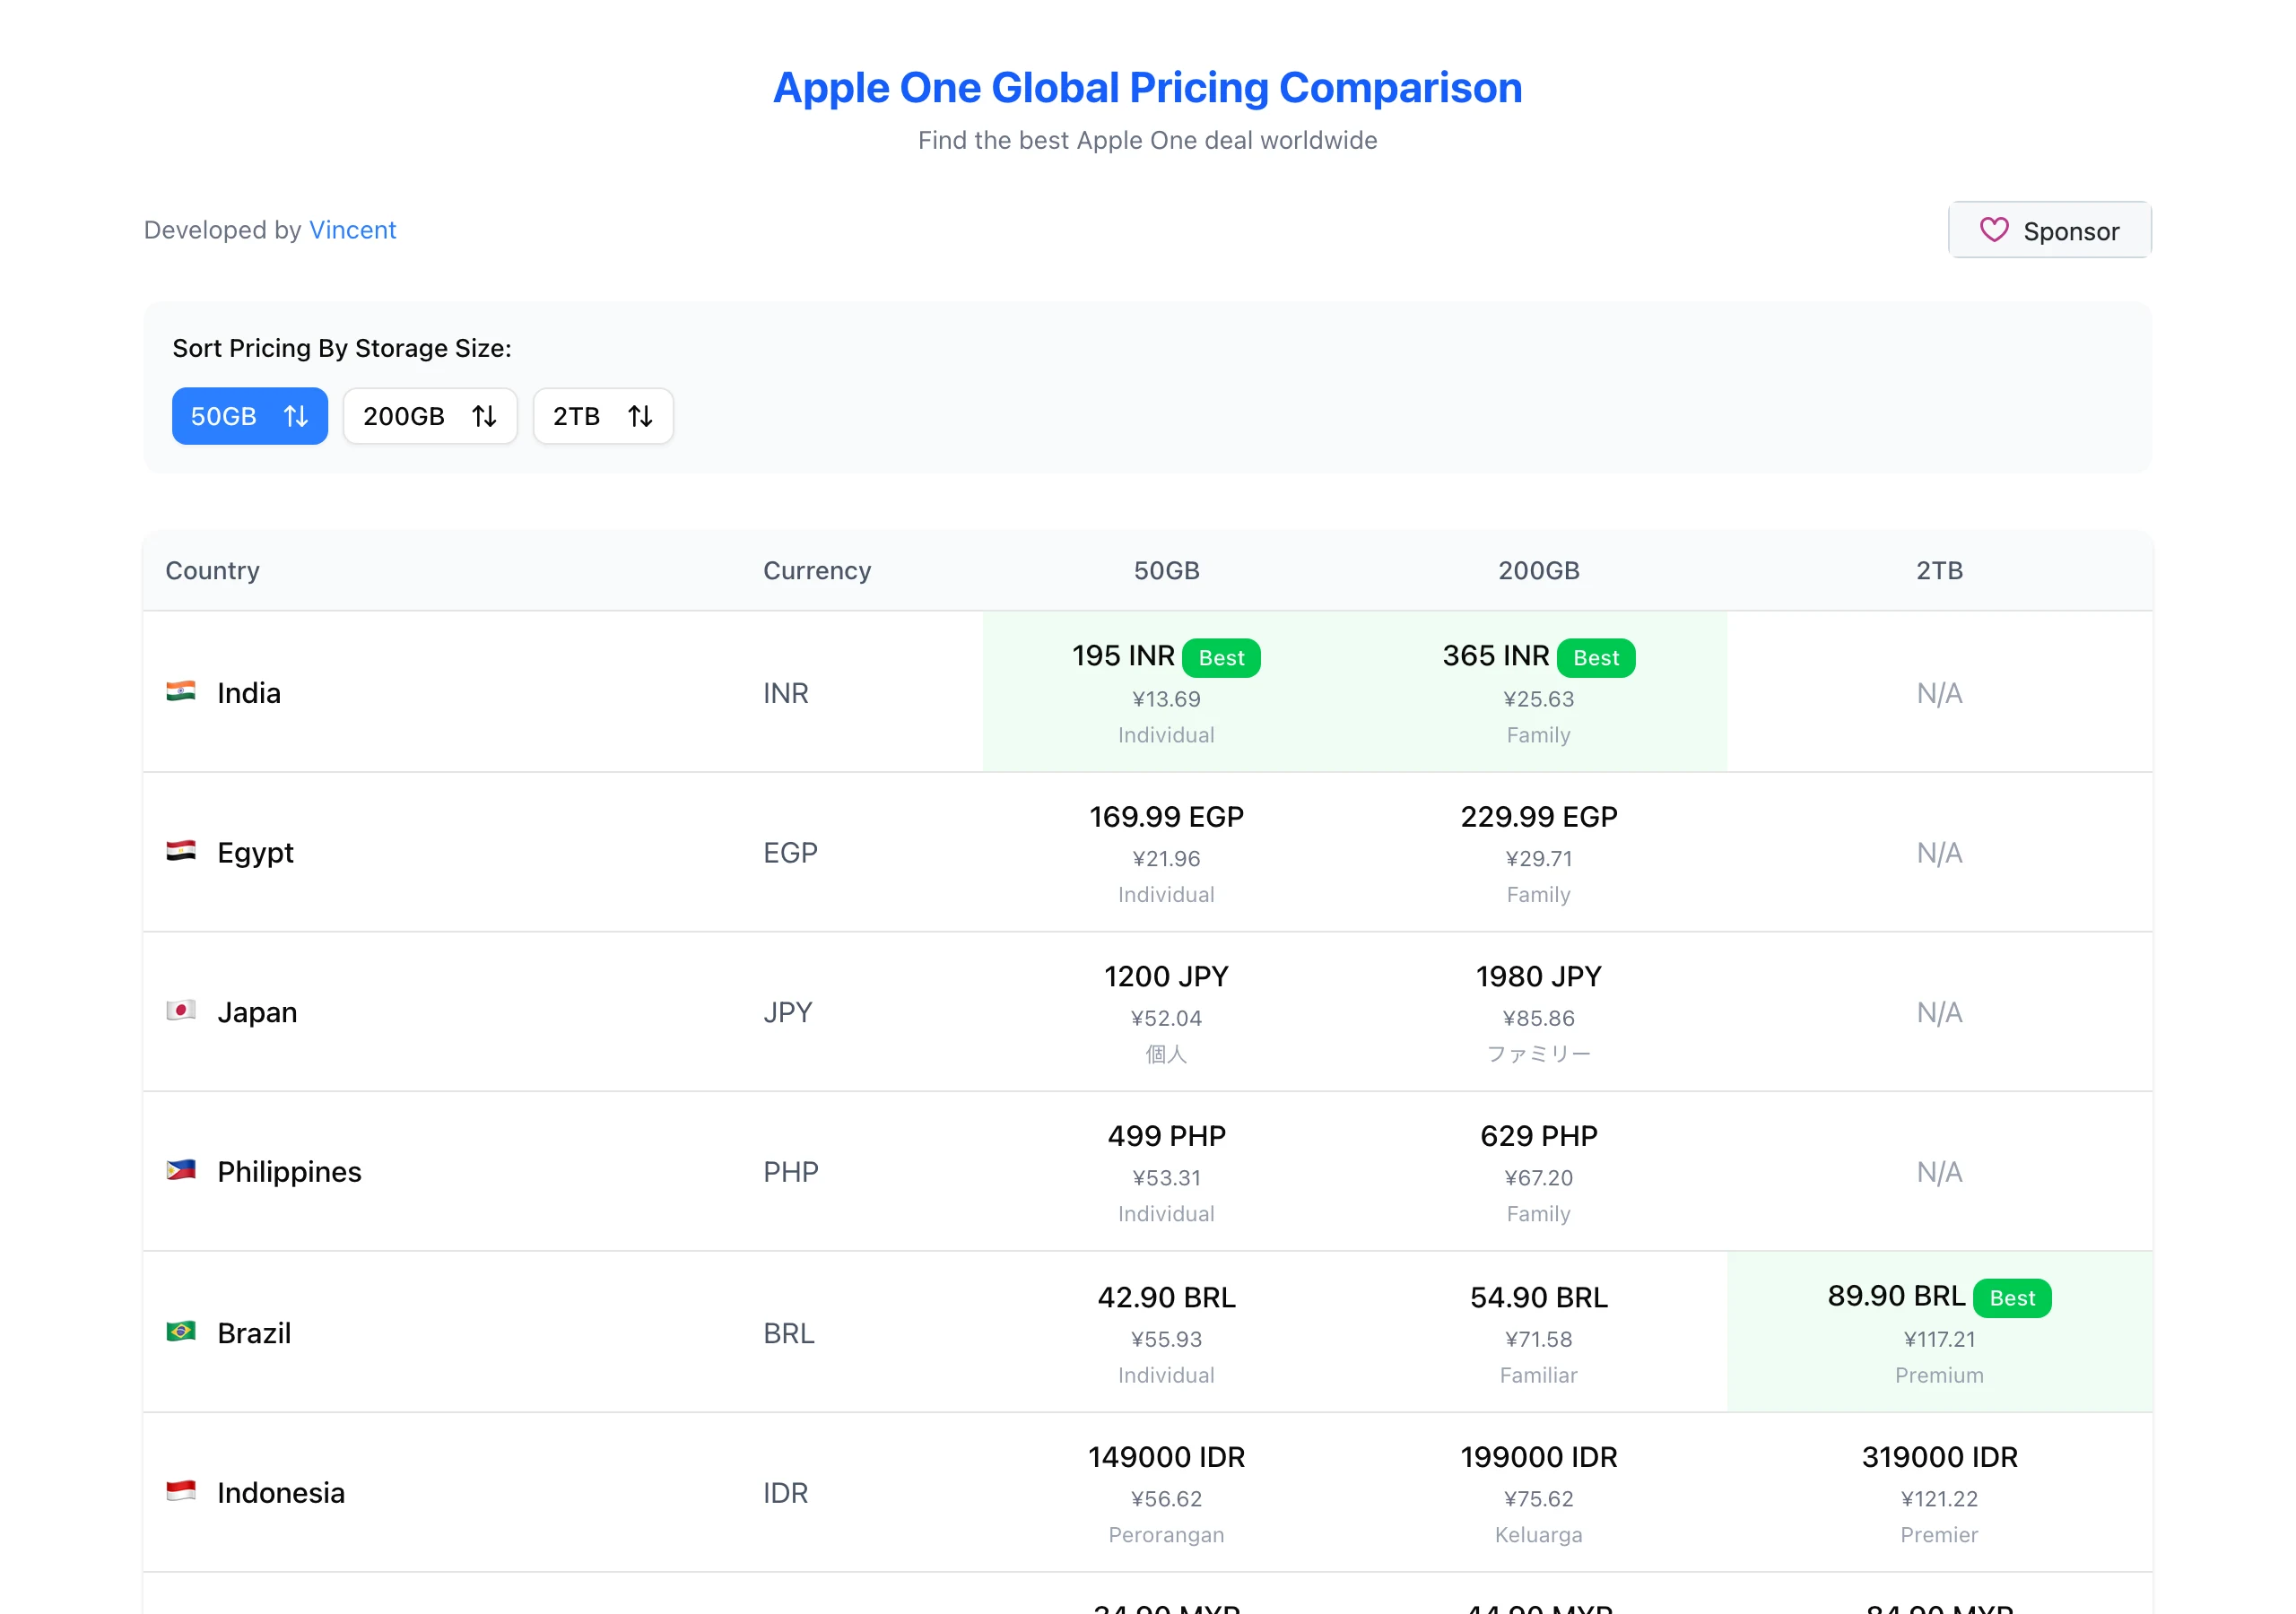The image size is (2296, 1614).
Task: Click the Country column header
Action: tap(212, 570)
